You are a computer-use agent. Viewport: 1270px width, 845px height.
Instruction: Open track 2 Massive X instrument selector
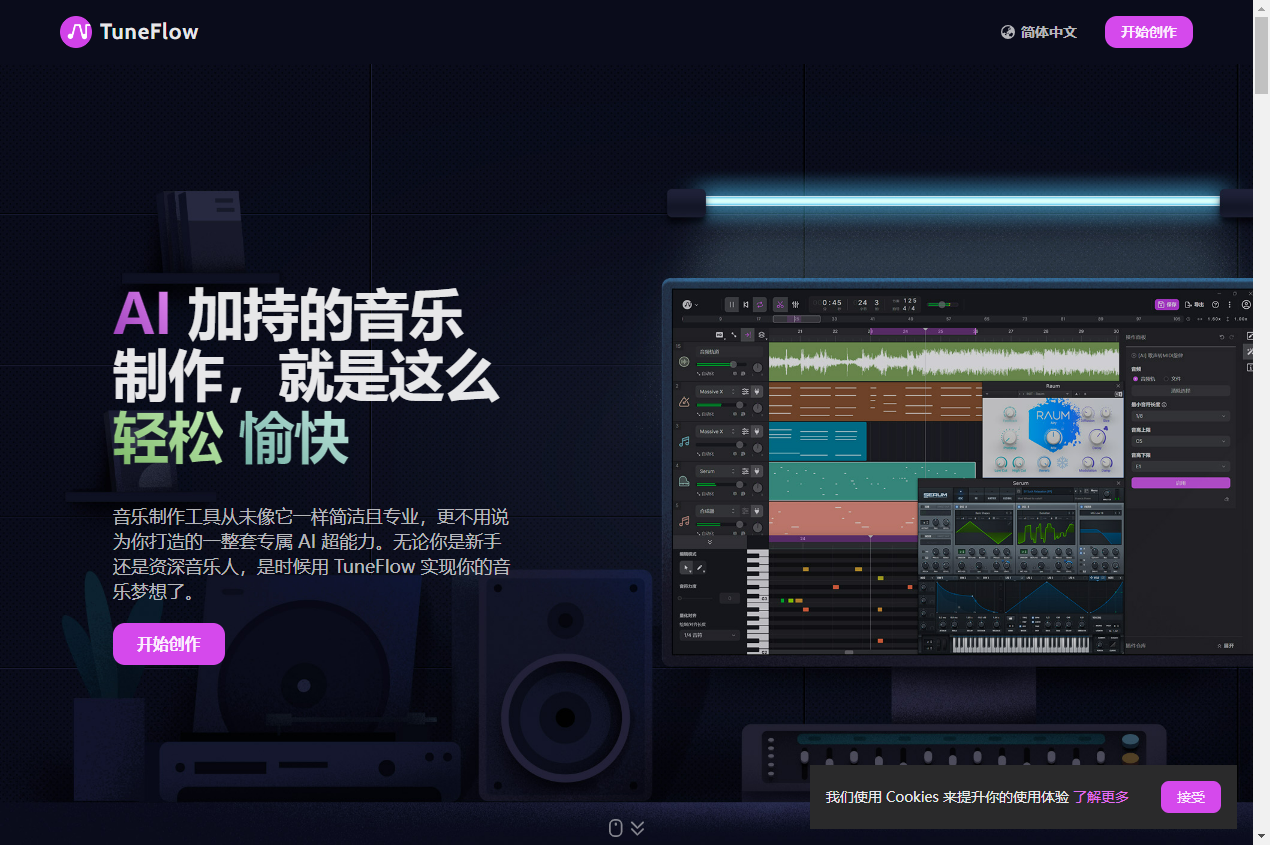coord(716,392)
